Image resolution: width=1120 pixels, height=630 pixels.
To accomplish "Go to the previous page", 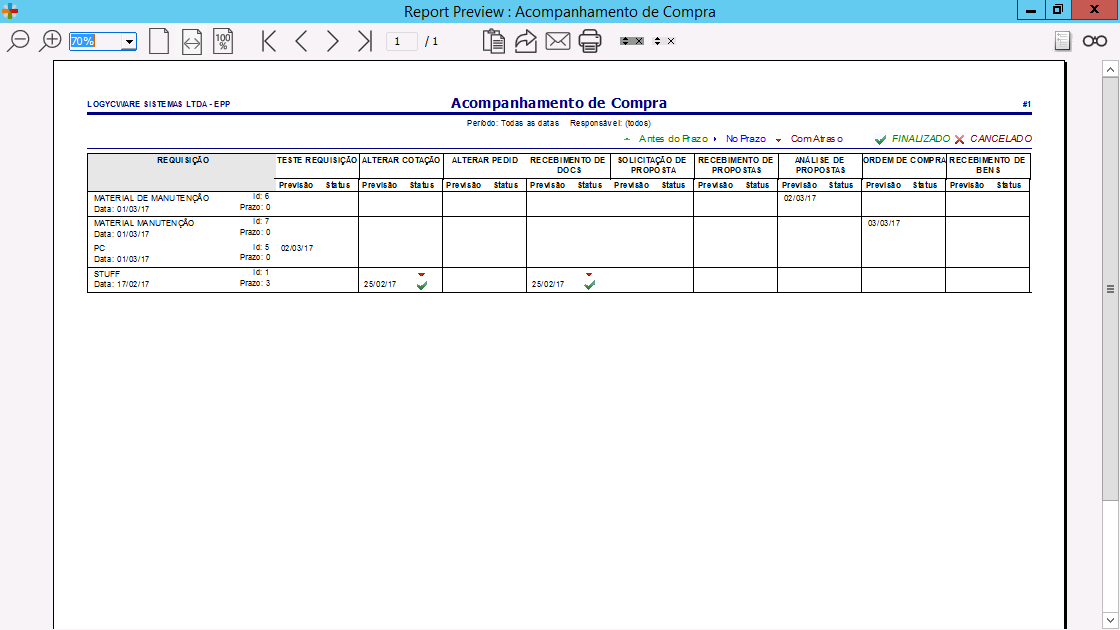I will coord(300,41).
